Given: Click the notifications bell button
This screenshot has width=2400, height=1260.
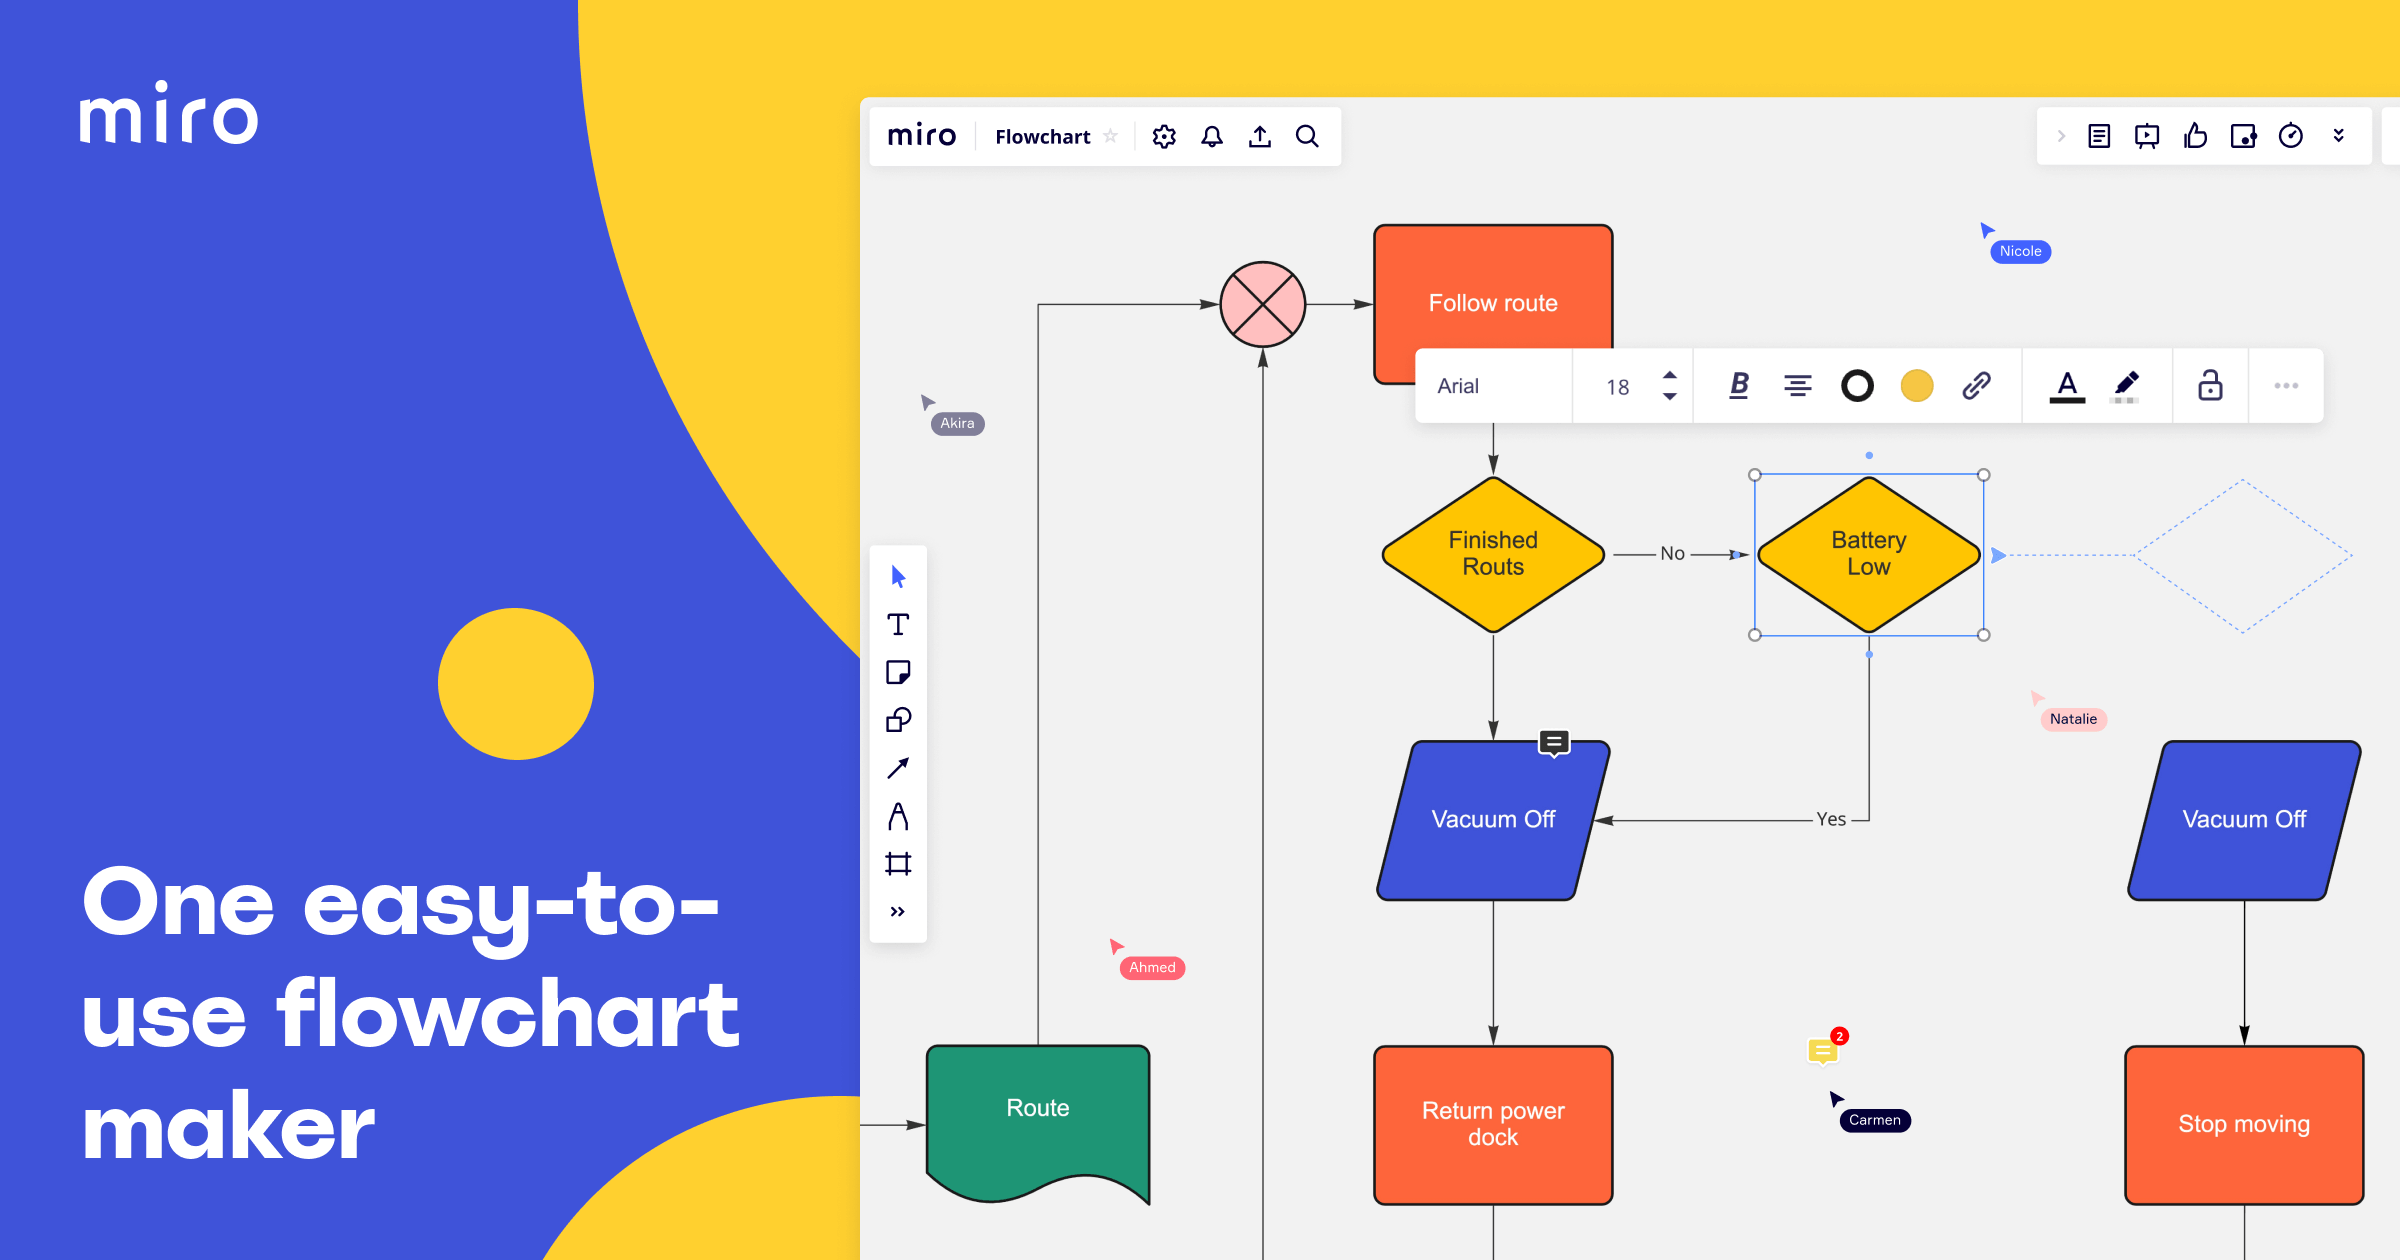Looking at the screenshot, I should 1211,140.
